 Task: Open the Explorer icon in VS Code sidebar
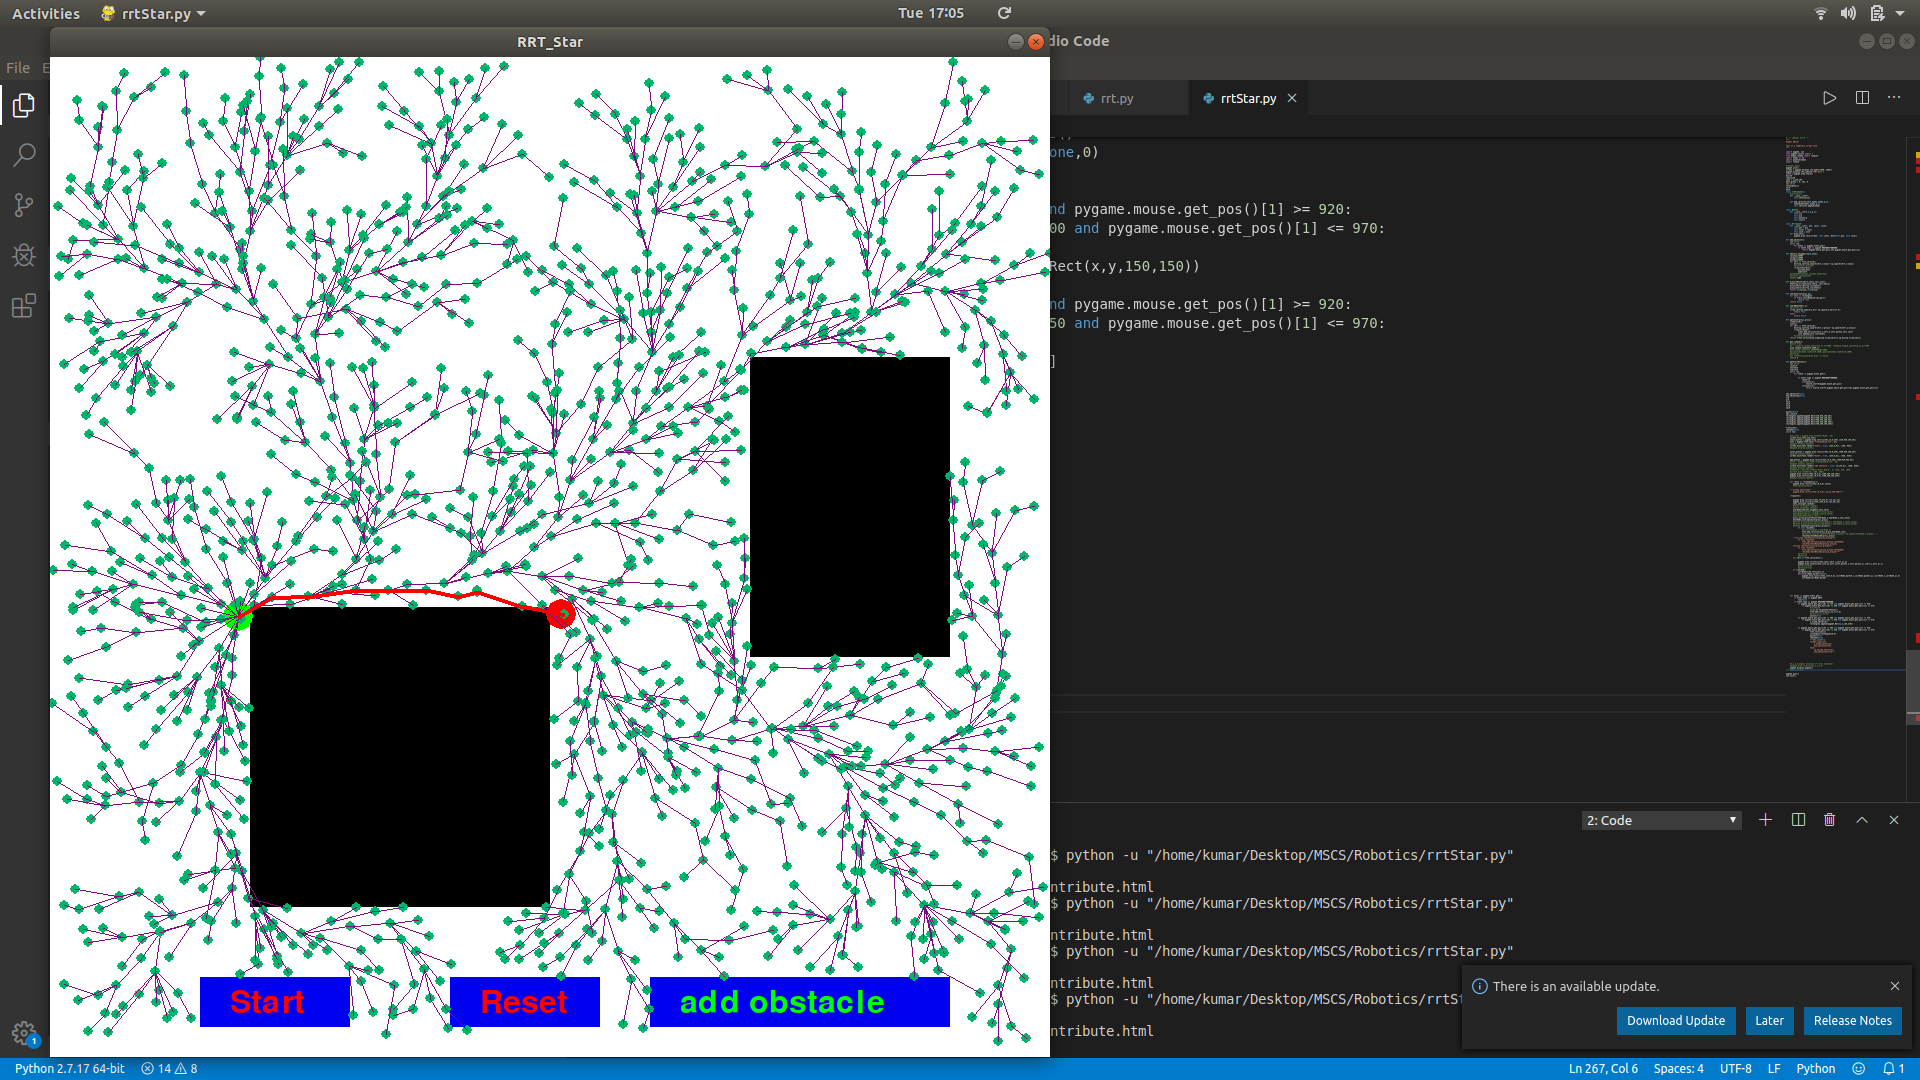pyautogui.click(x=23, y=105)
